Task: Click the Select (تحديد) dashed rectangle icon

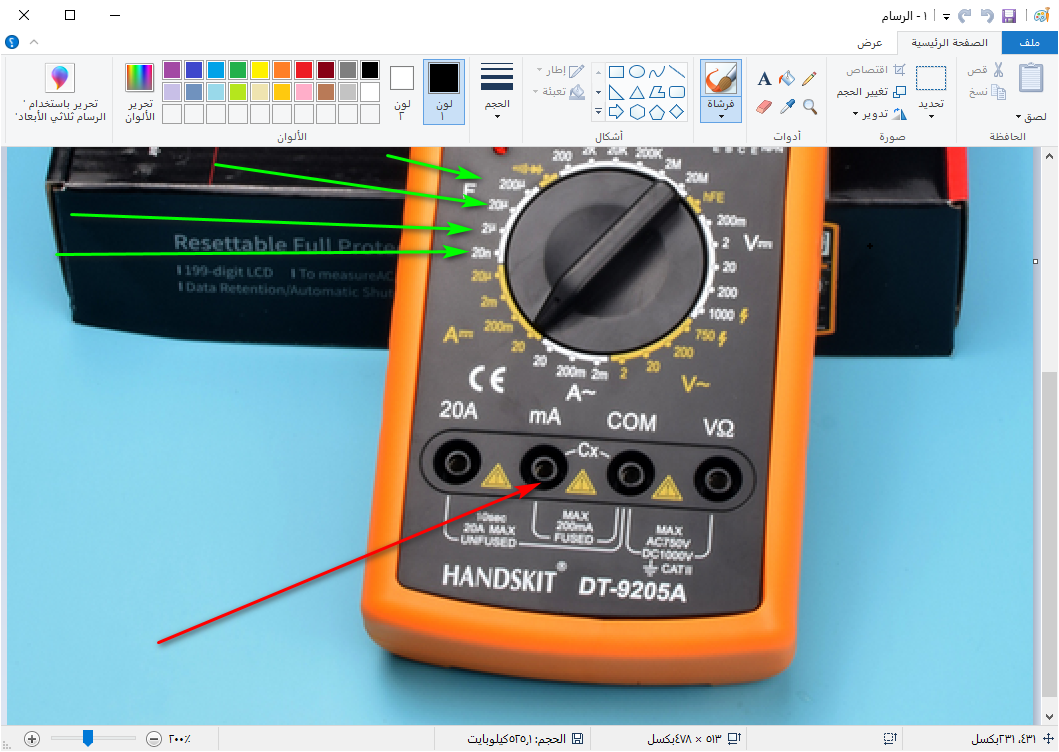Action: pos(931,78)
